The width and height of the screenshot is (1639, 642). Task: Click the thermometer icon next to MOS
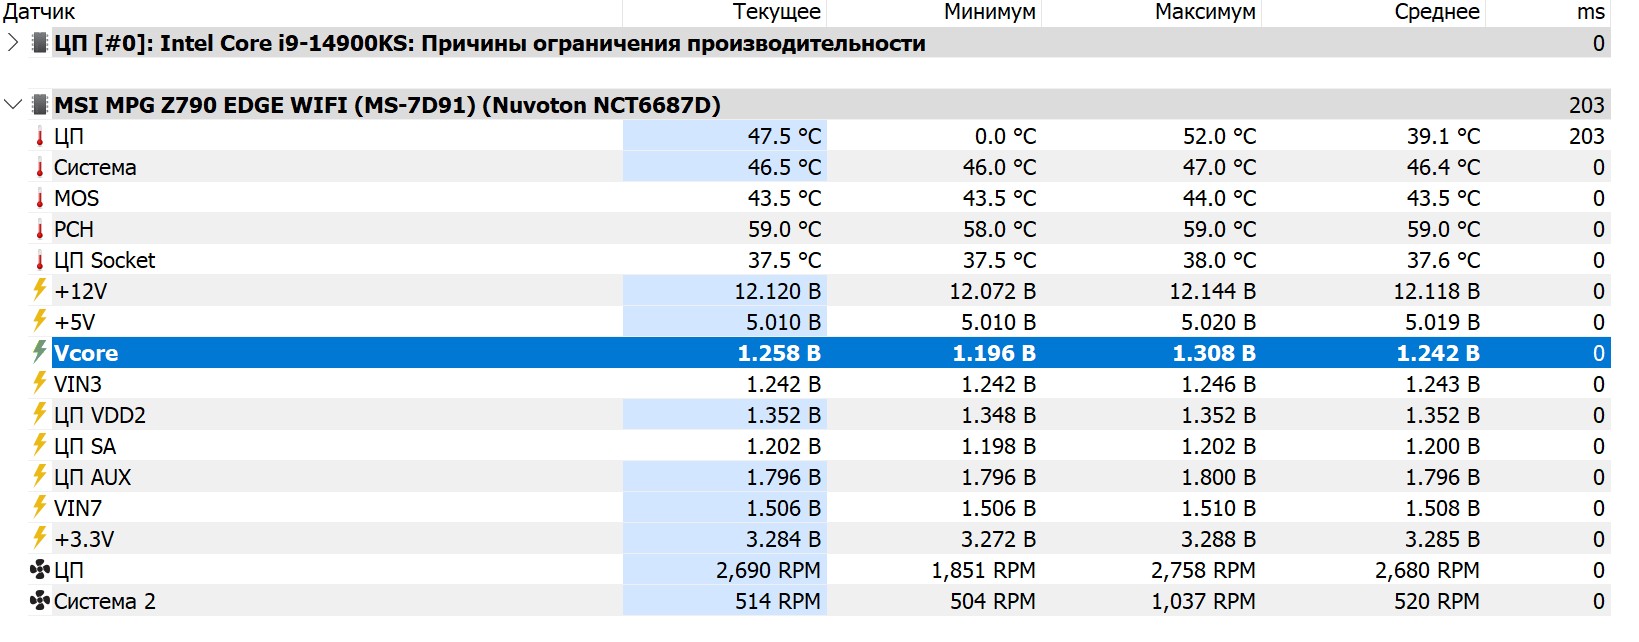40,199
